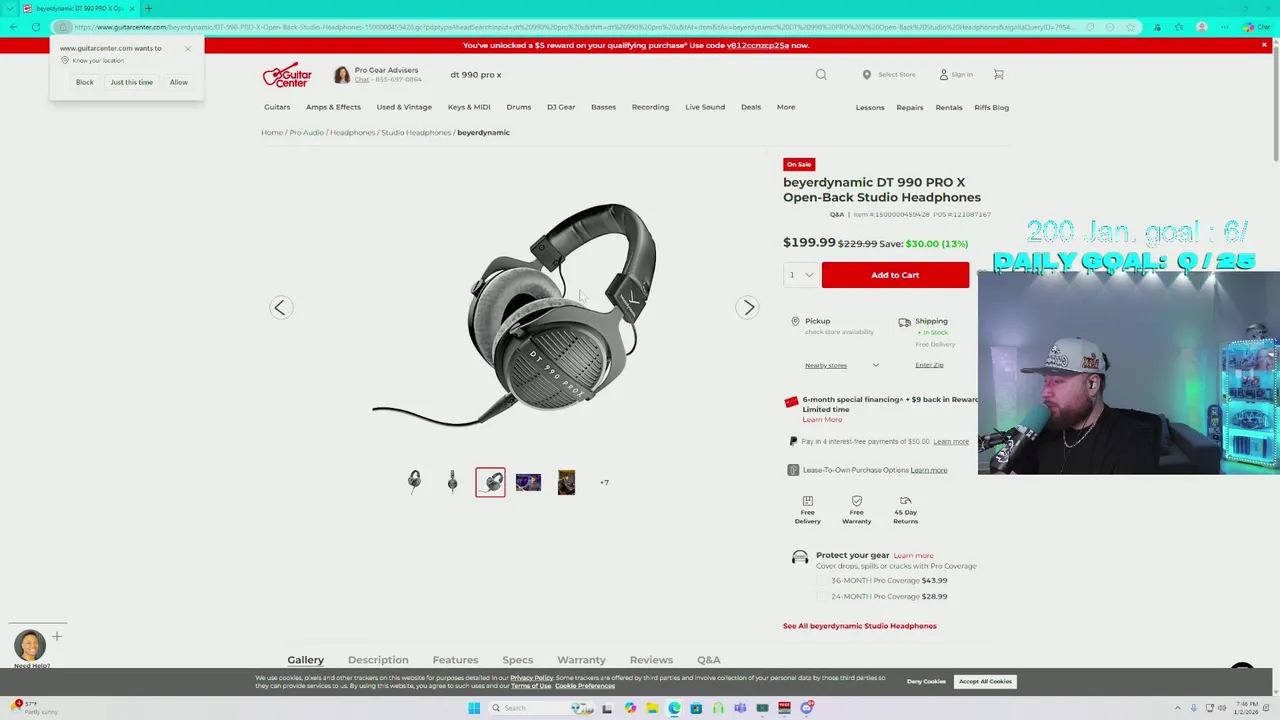Click the search field containing dt 990 pro x
Screen dimensions: 1280x720
(x=630, y=75)
